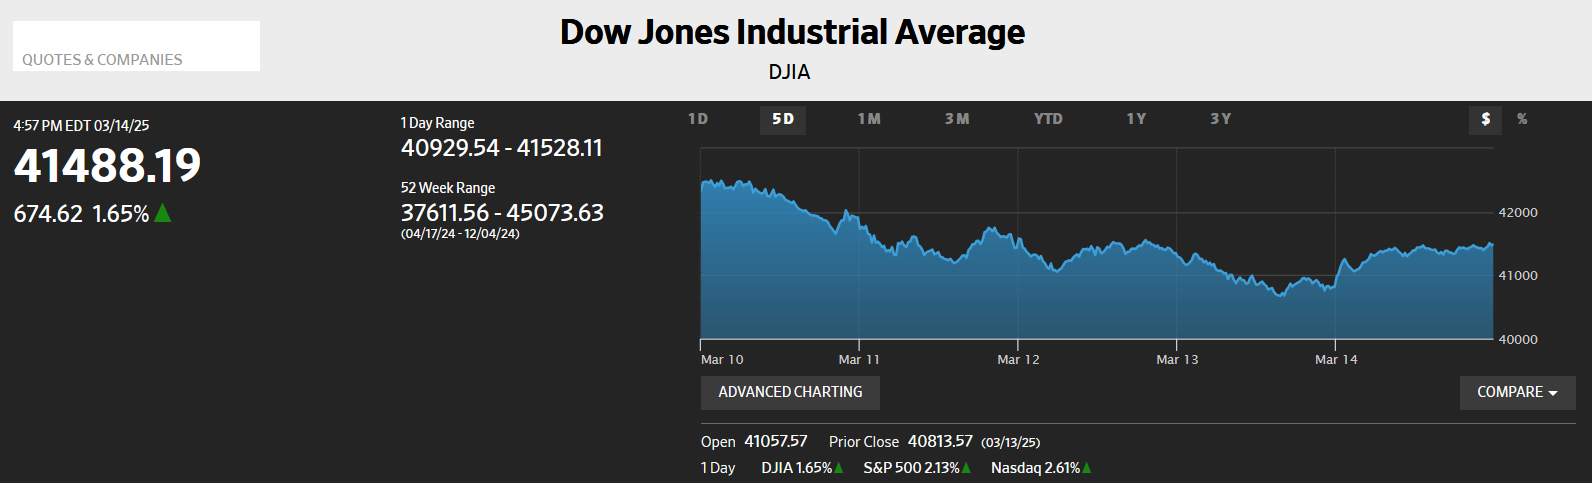1593x483 pixels.
Task: Click the green up arrow beside 1.65%
Action: click(x=163, y=213)
